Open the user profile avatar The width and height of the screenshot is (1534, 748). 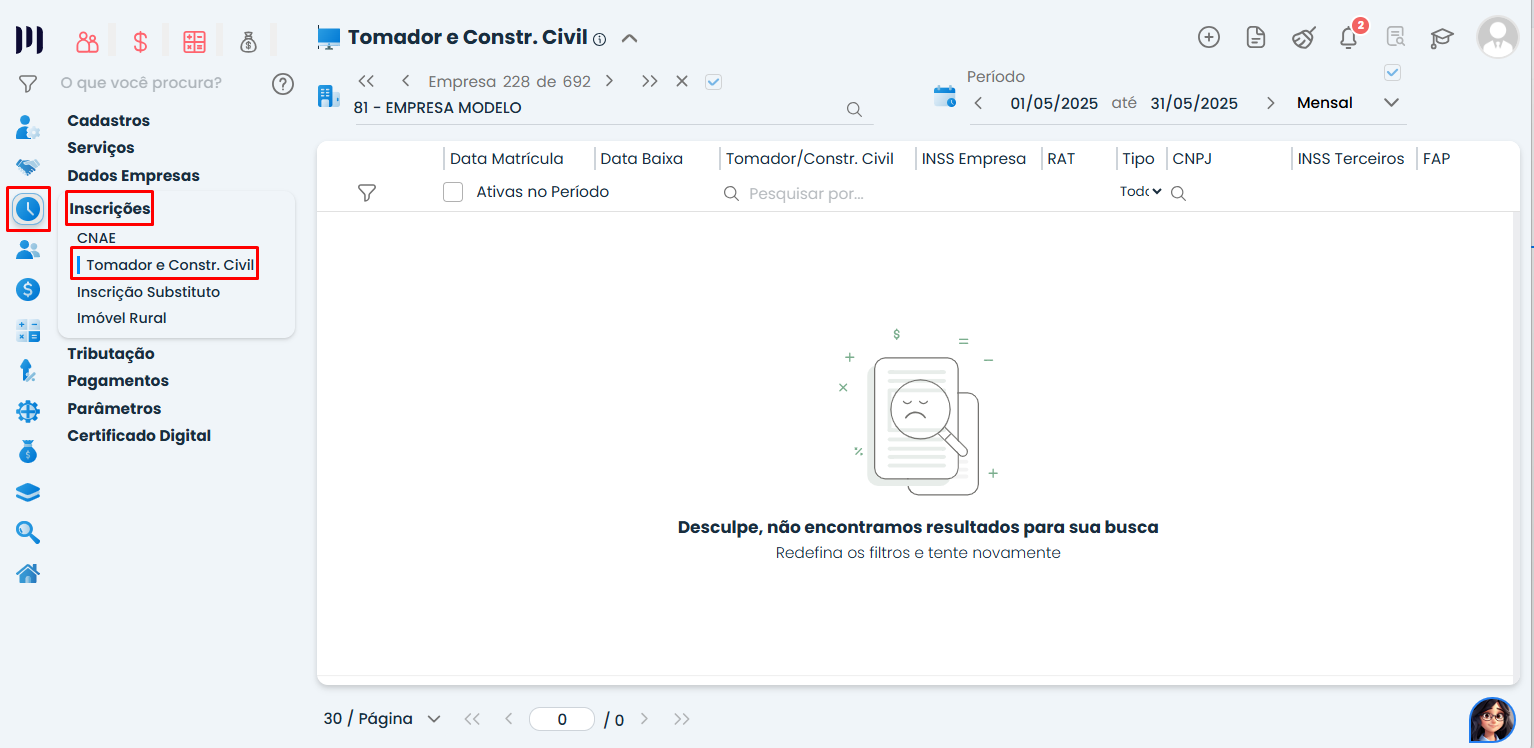(x=1497, y=37)
